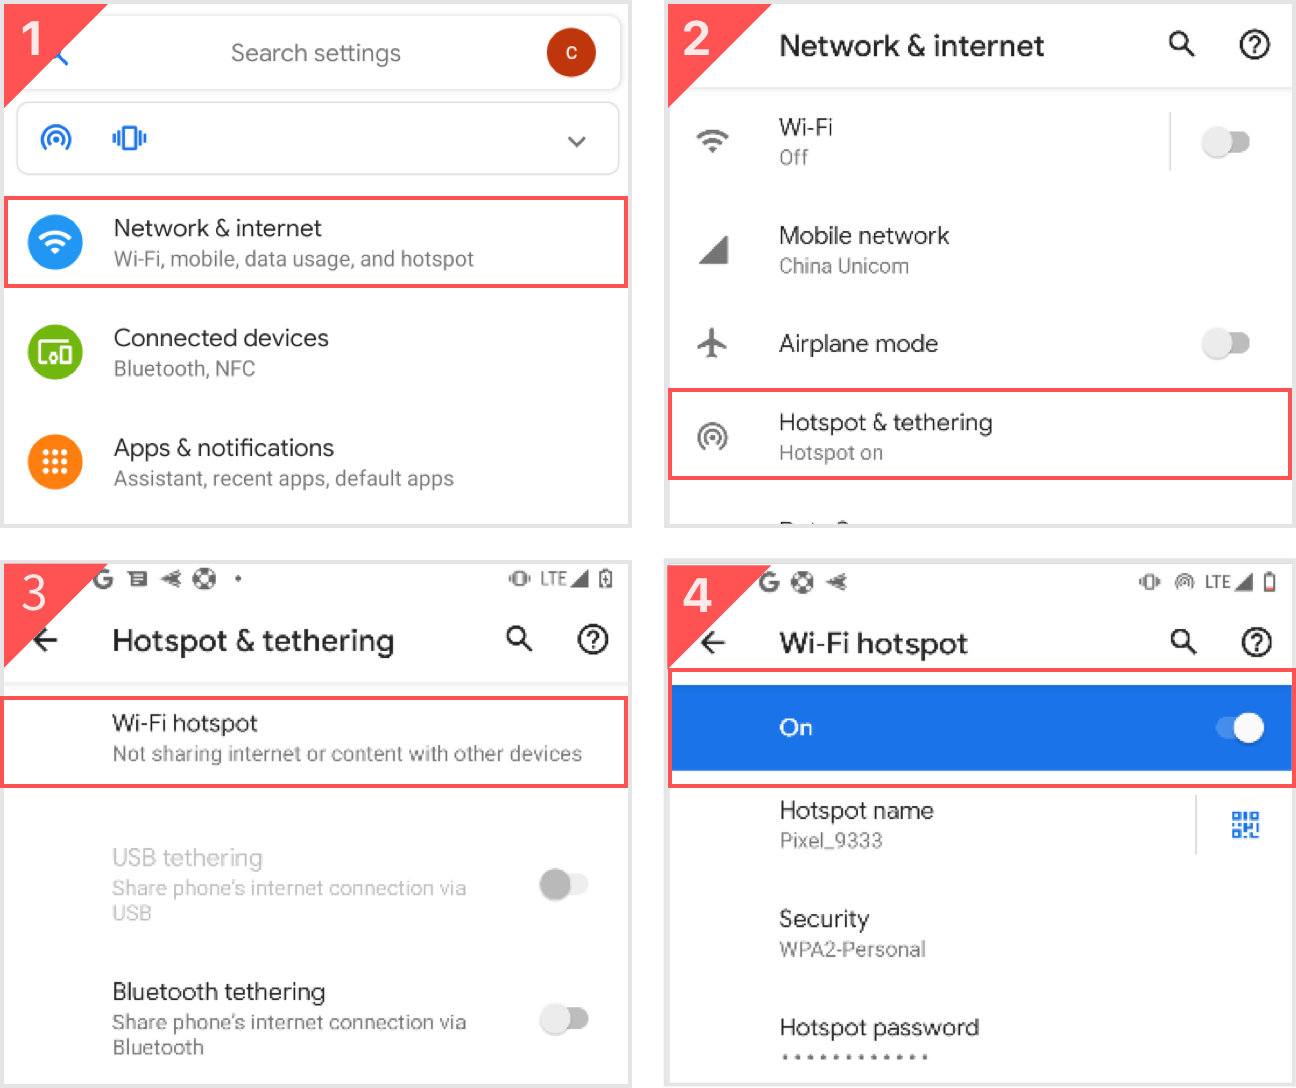1296x1088 pixels.
Task: Open Hotspot password setting
Action: coord(980,1040)
